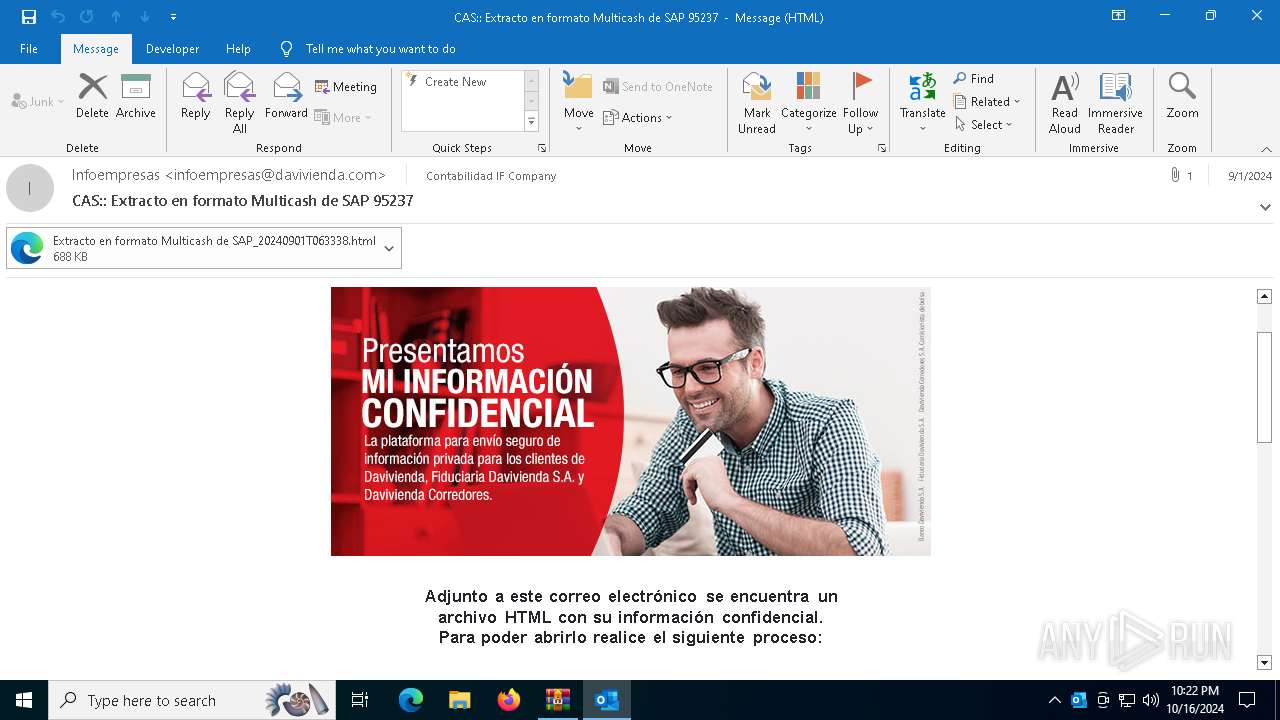Click Send to OneNote
Image resolution: width=1280 pixels, height=720 pixels.
[x=658, y=87]
